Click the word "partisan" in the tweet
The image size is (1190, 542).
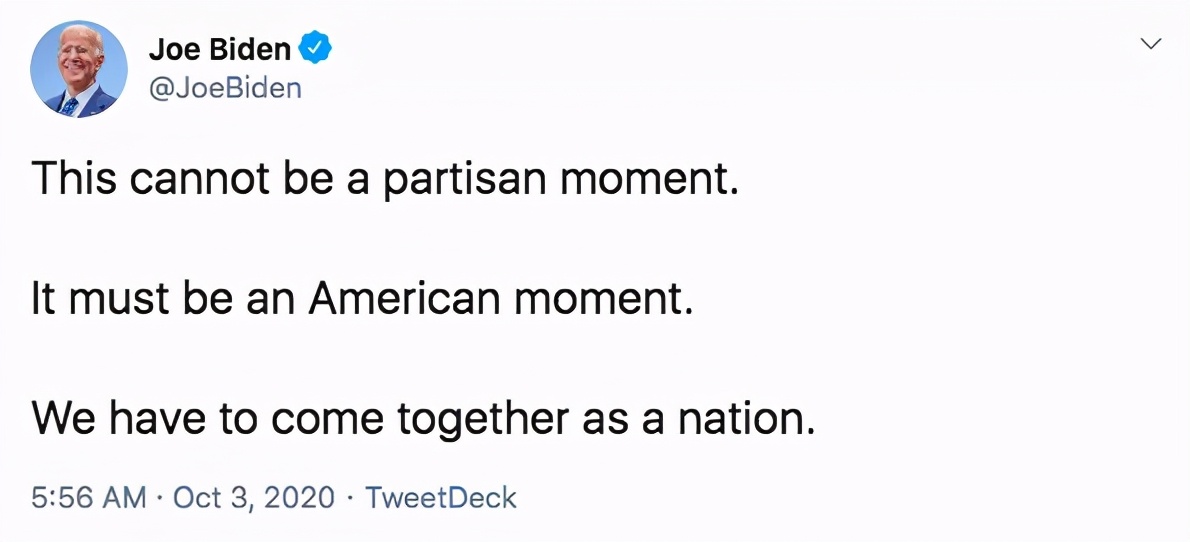[x=466, y=178]
